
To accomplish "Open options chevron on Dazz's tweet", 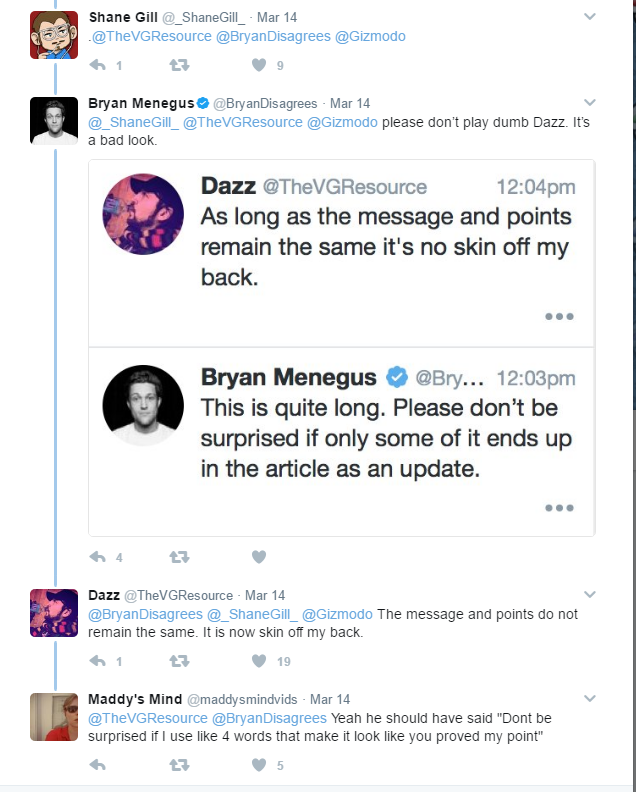I will coord(590,595).
